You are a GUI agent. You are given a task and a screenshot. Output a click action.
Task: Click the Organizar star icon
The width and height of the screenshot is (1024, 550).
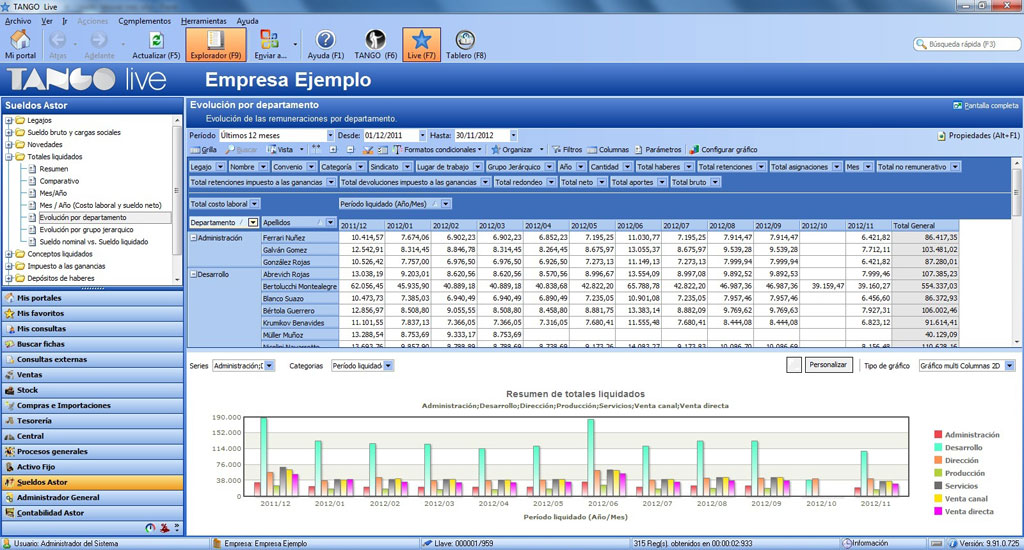coord(496,150)
